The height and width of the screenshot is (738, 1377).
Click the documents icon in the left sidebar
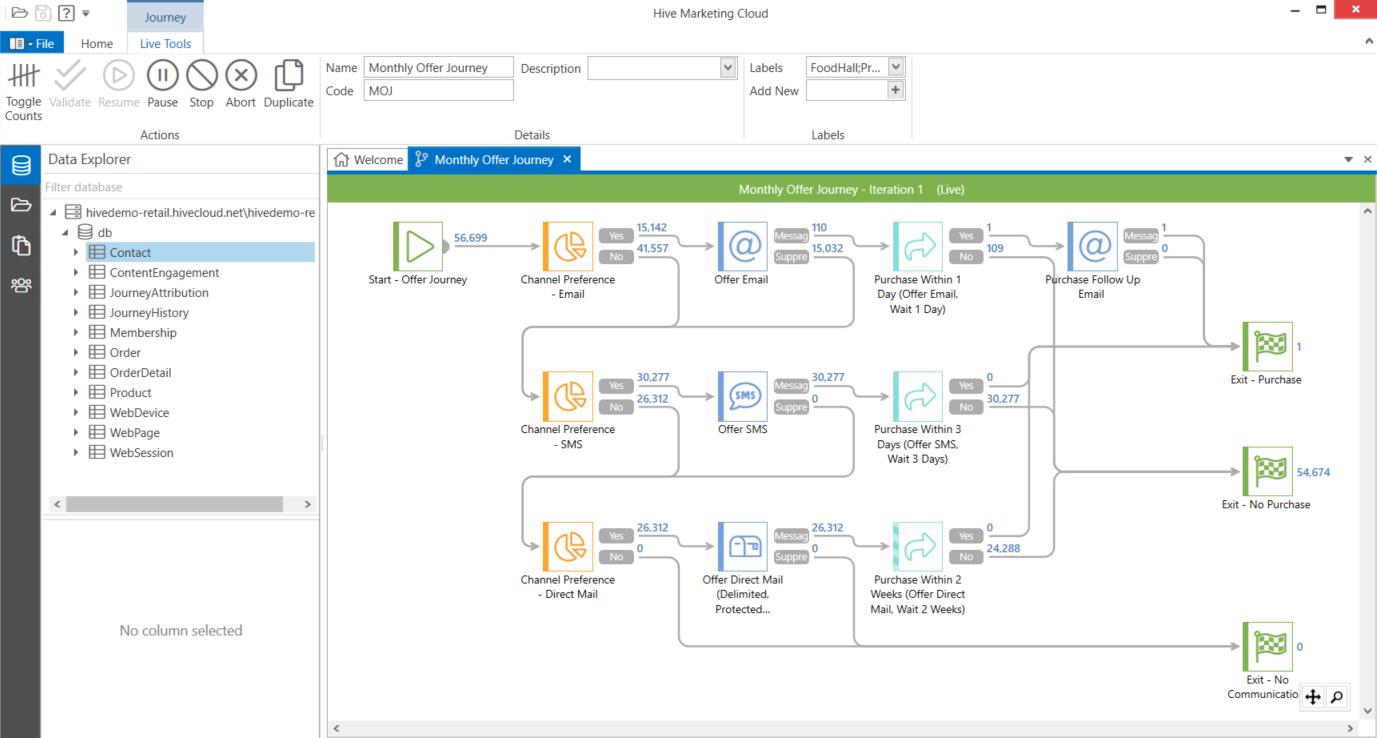click(21, 245)
